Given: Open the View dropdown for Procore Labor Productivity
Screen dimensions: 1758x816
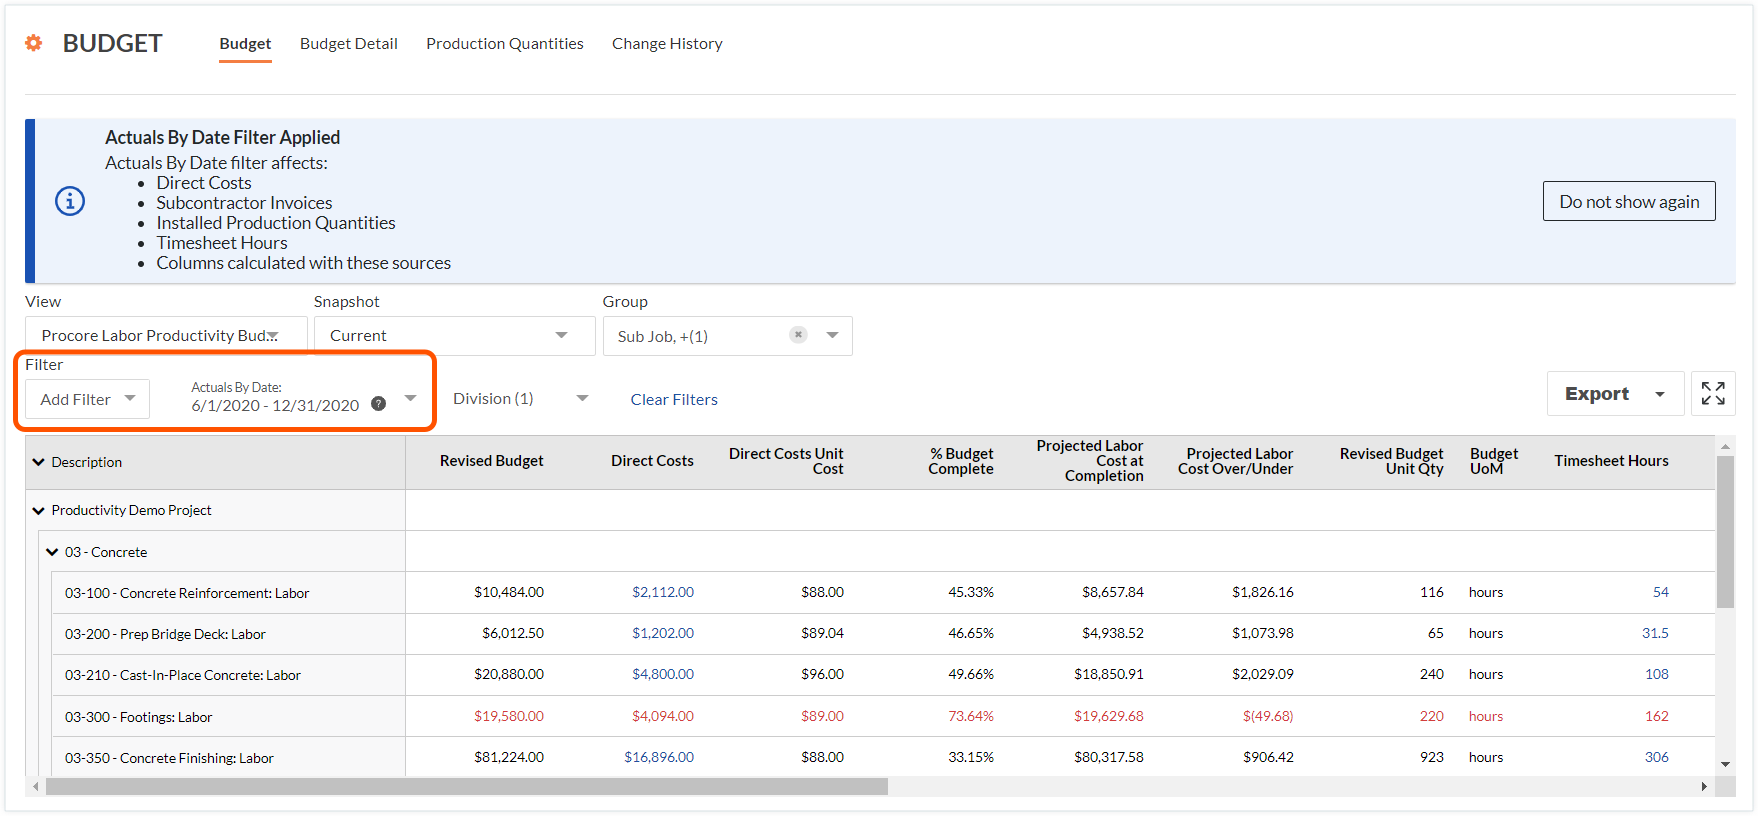Looking at the screenshot, I should click(x=166, y=335).
